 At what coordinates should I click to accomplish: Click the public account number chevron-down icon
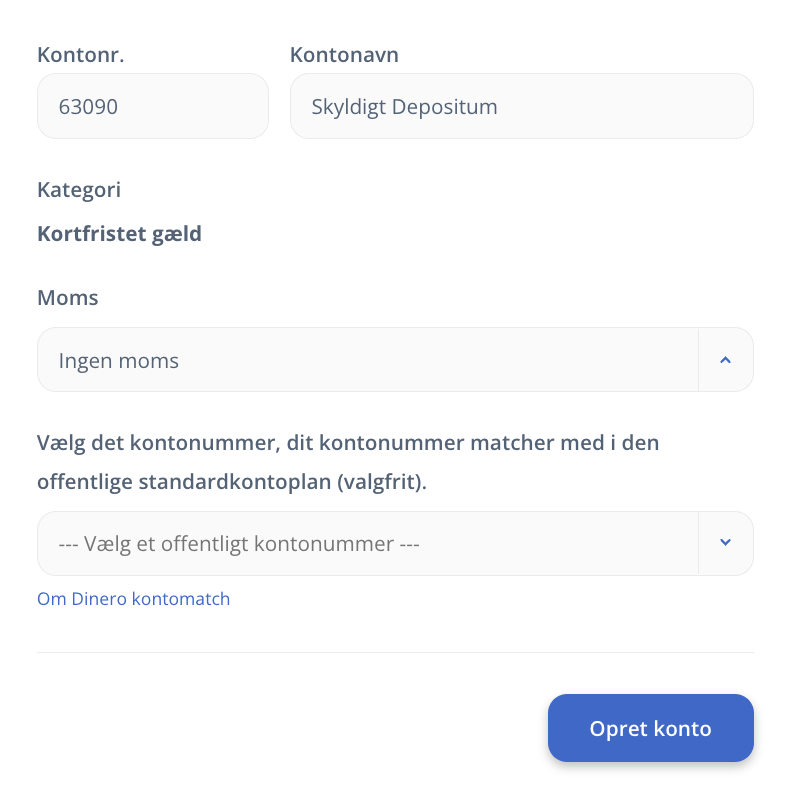coord(725,543)
